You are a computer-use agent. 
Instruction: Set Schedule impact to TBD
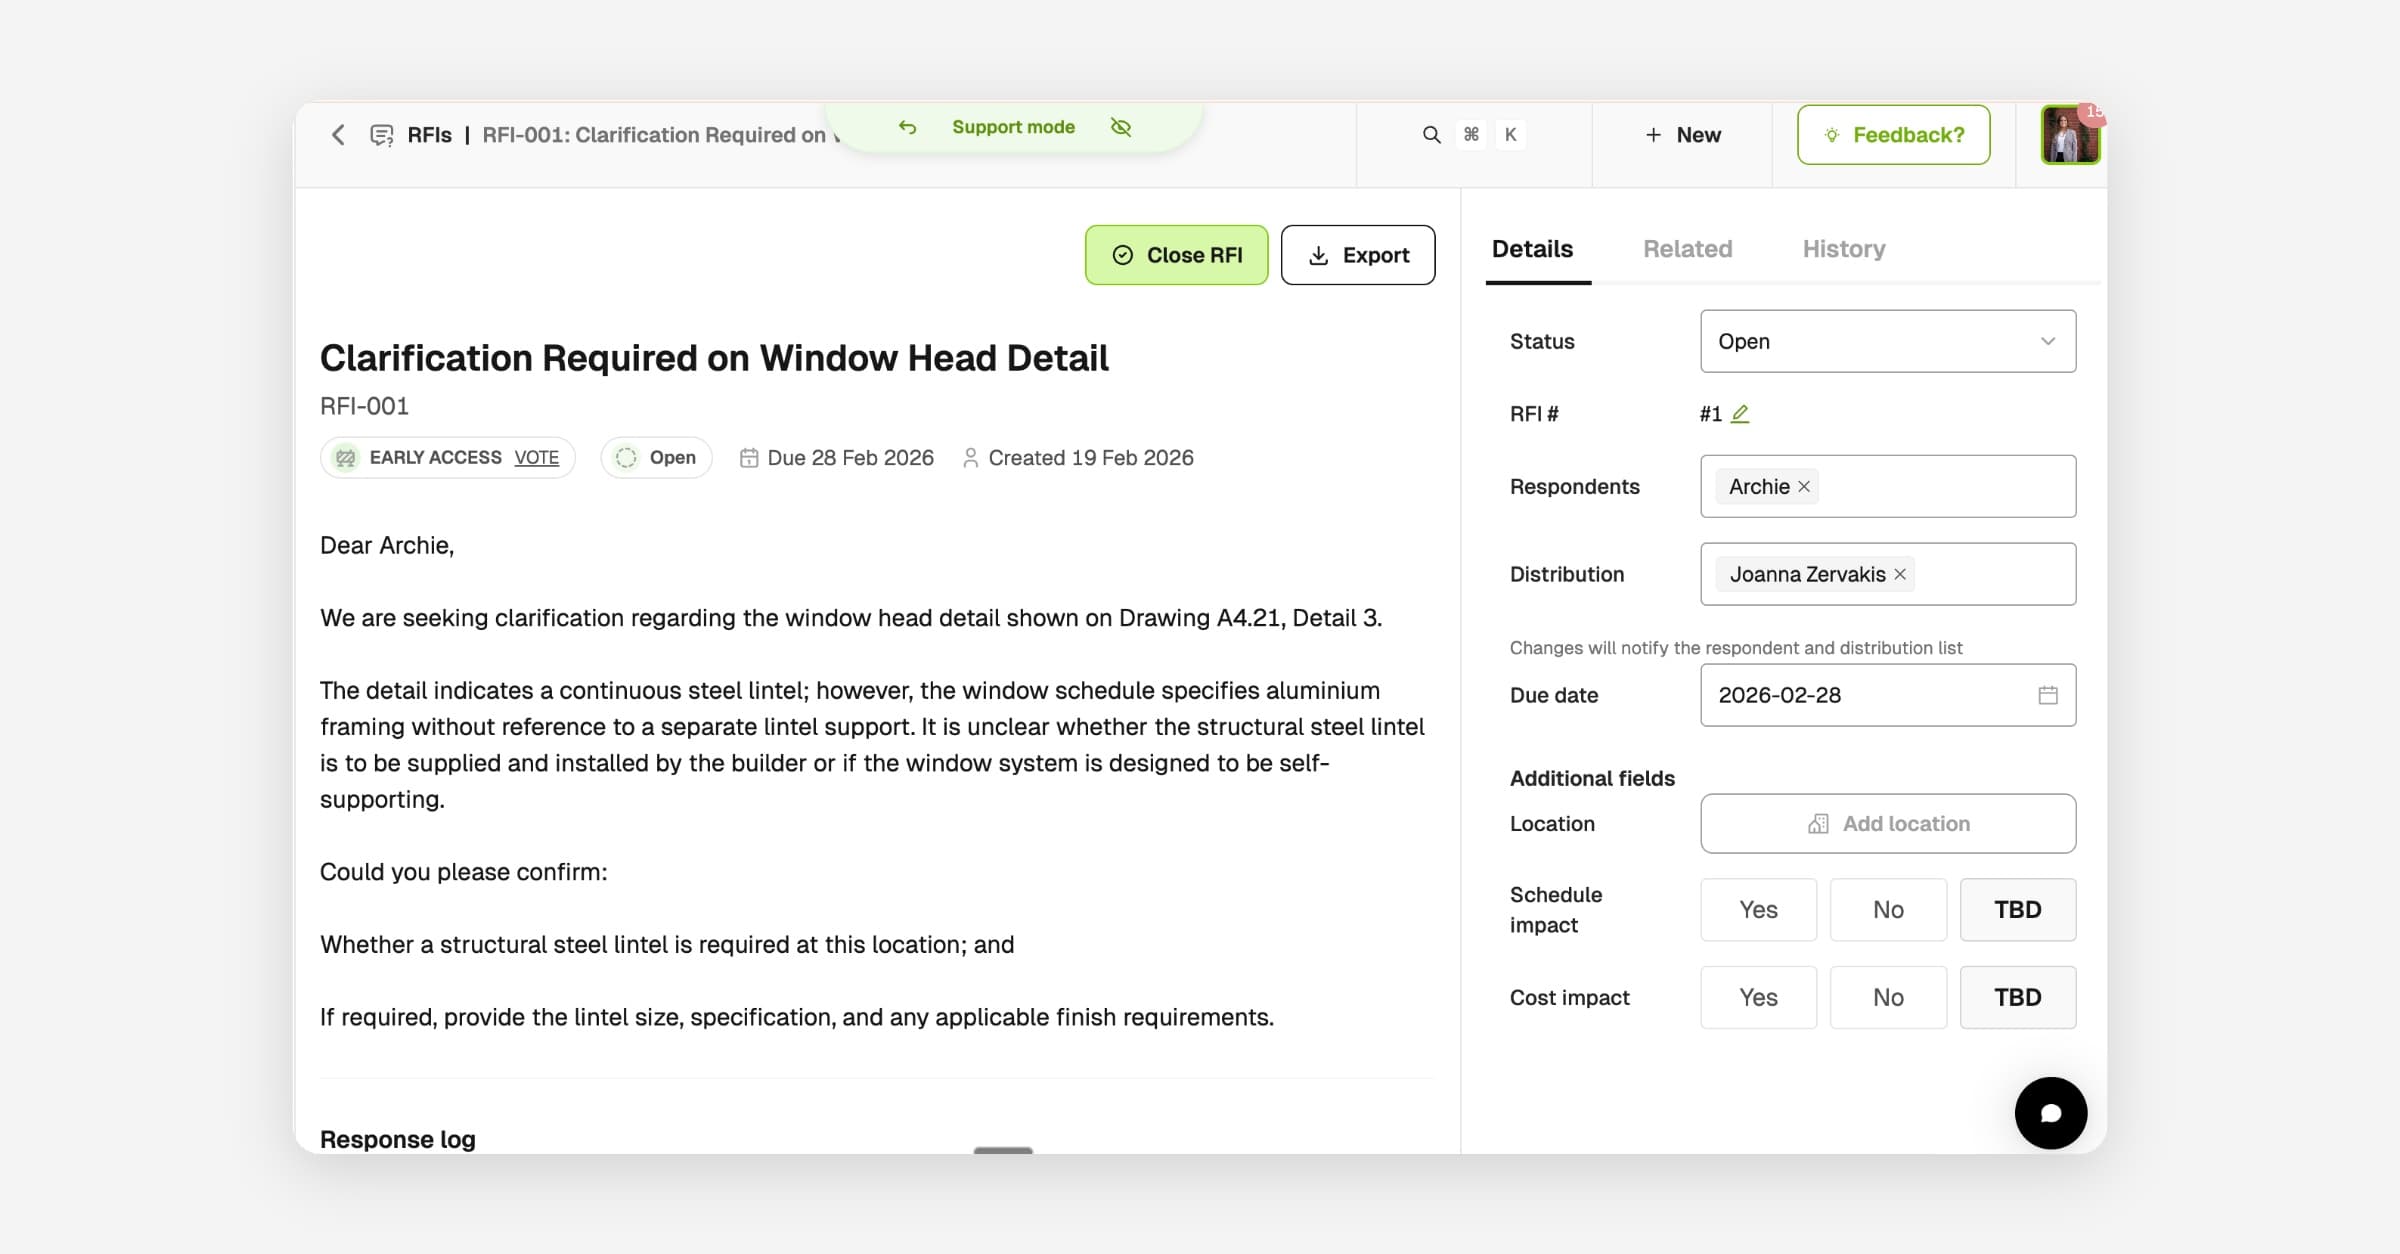pos(2018,909)
